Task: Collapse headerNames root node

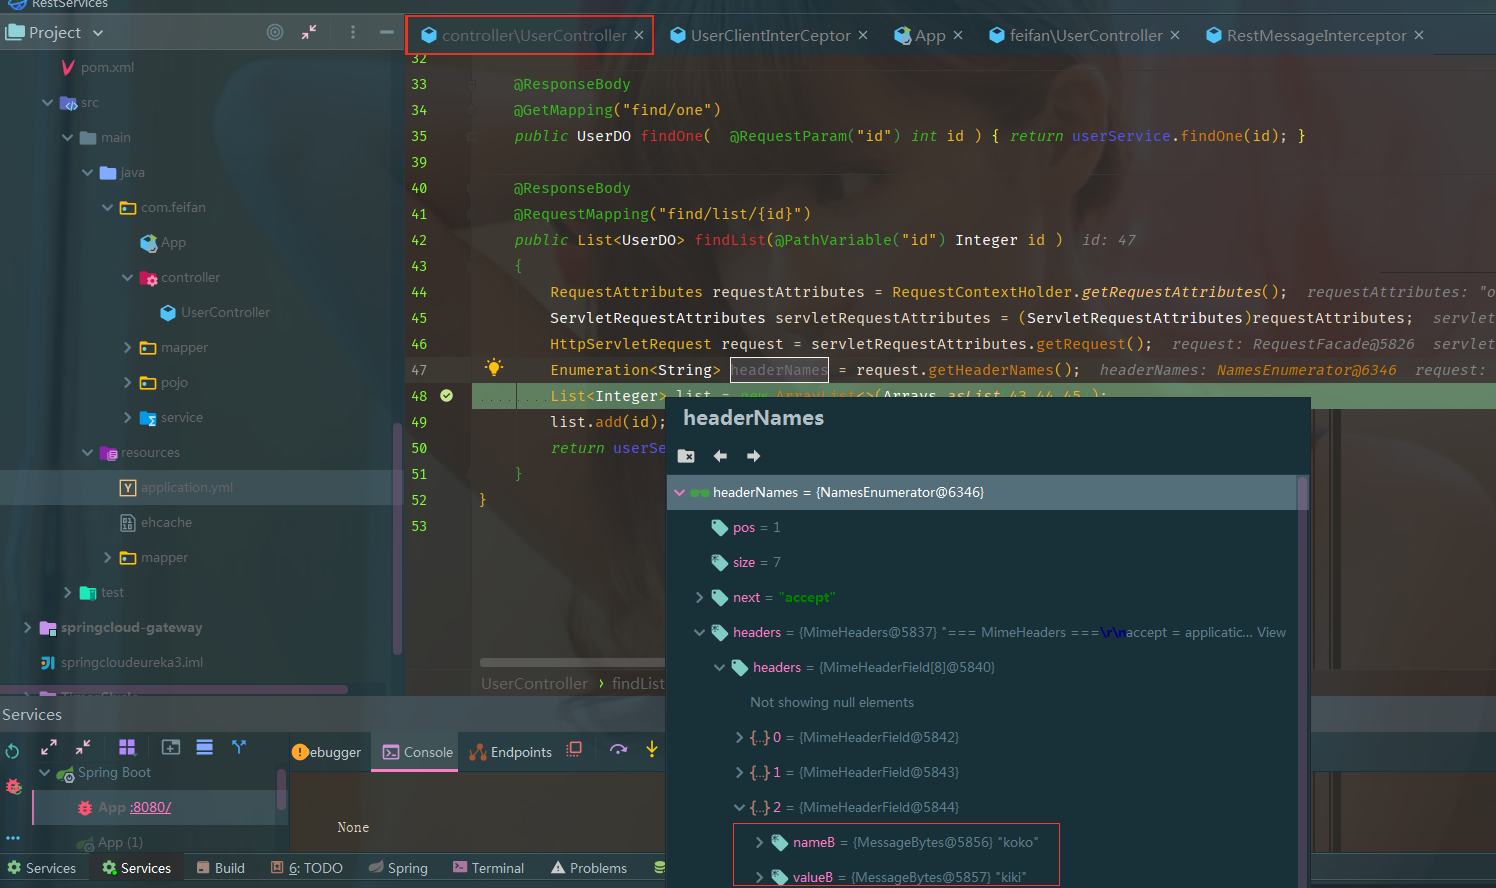Action: click(x=680, y=492)
